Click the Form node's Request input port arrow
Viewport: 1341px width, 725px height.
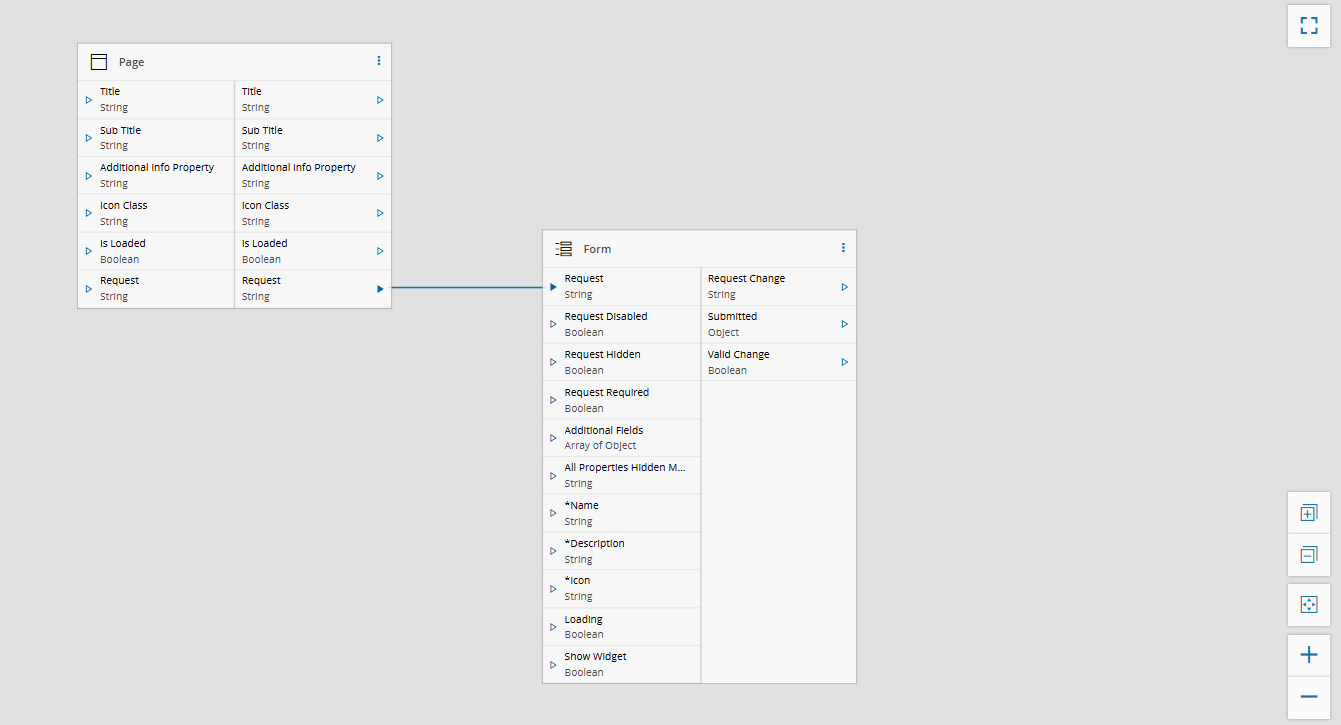click(553, 287)
